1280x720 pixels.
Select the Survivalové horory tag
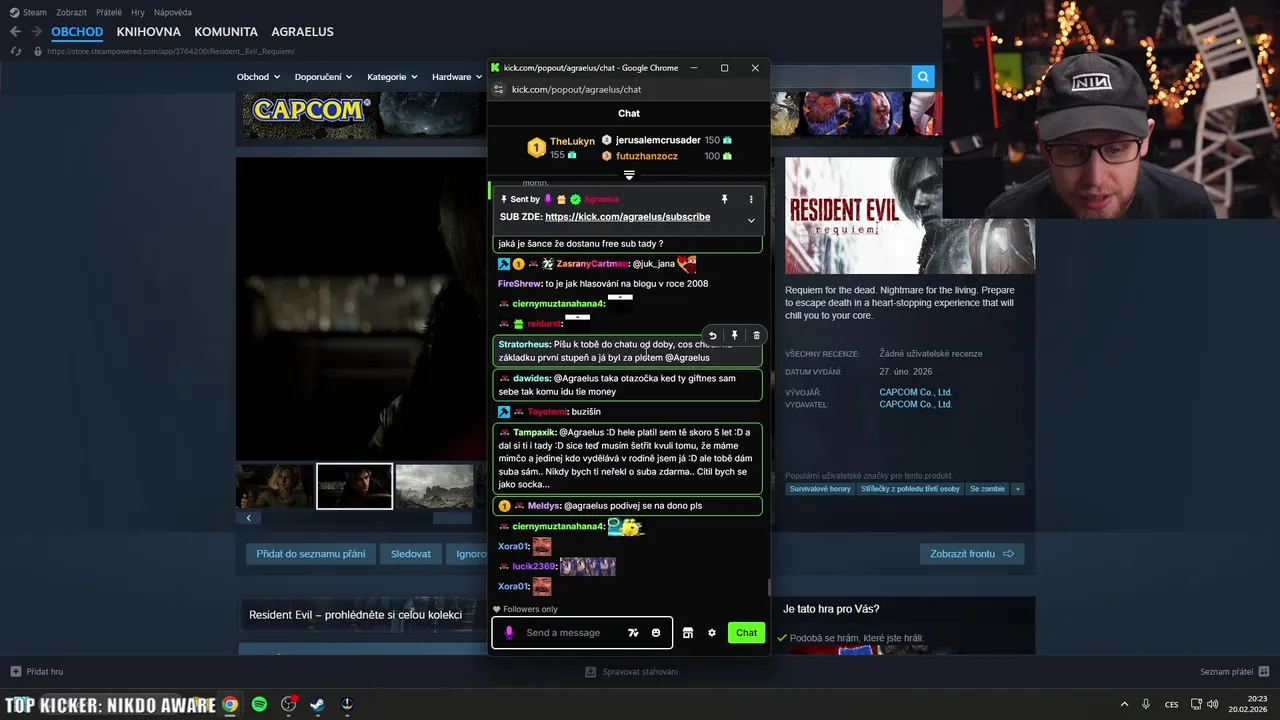pos(820,489)
